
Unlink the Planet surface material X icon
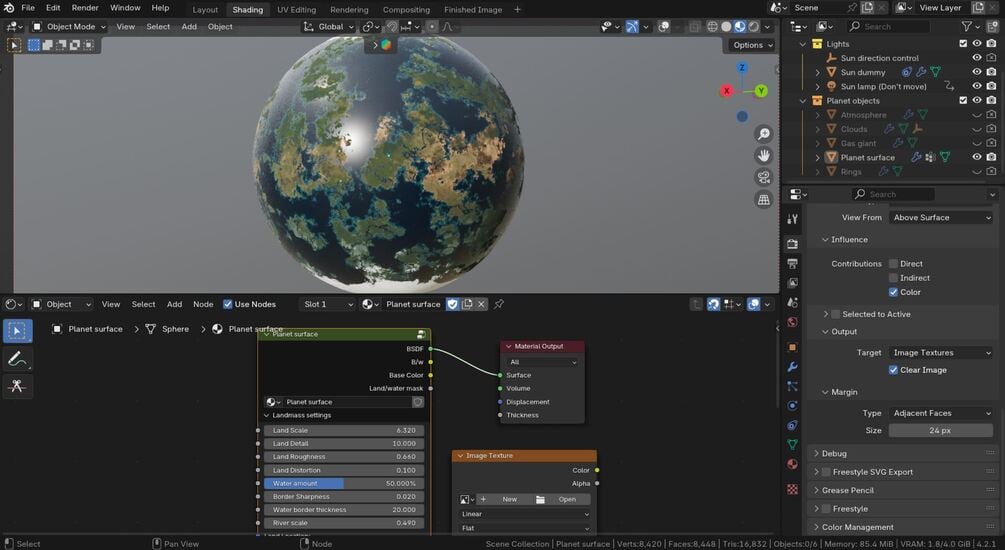(x=481, y=304)
